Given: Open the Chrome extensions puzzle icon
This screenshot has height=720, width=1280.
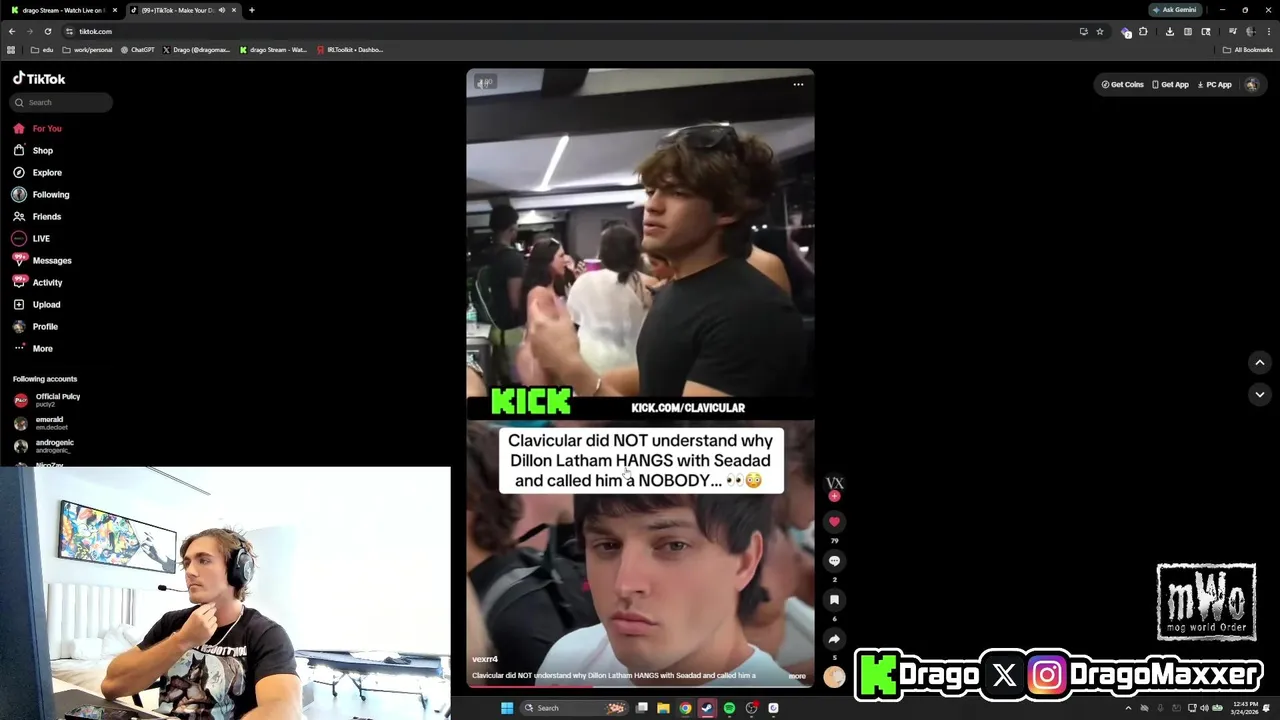Looking at the screenshot, I should (x=1143, y=31).
